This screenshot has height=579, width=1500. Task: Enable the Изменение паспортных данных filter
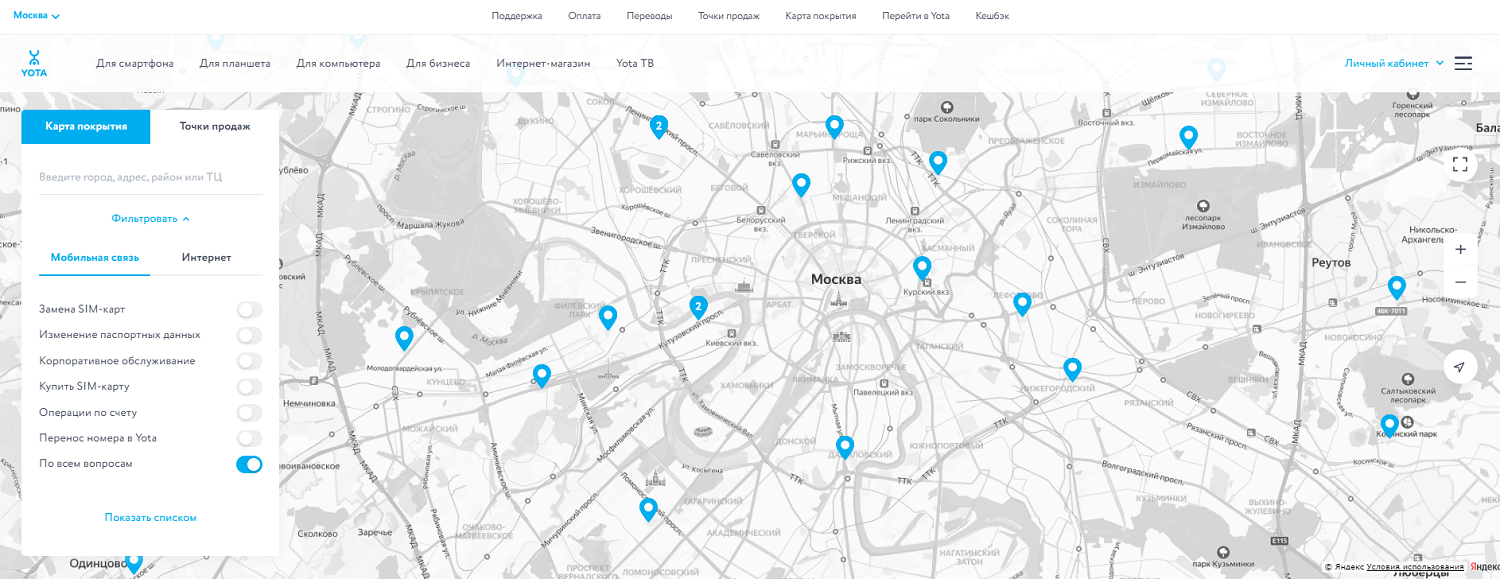[x=249, y=335]
